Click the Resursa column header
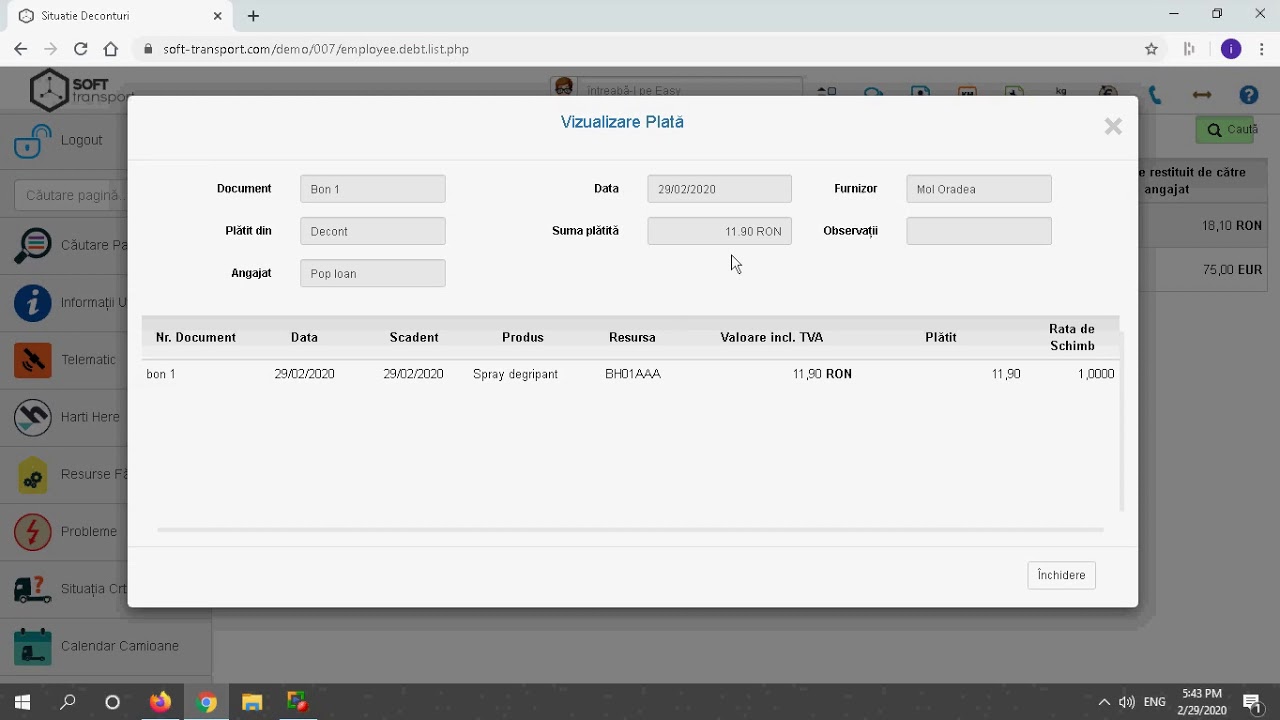Screen dimensions: 1280x720 coord(632,337)
